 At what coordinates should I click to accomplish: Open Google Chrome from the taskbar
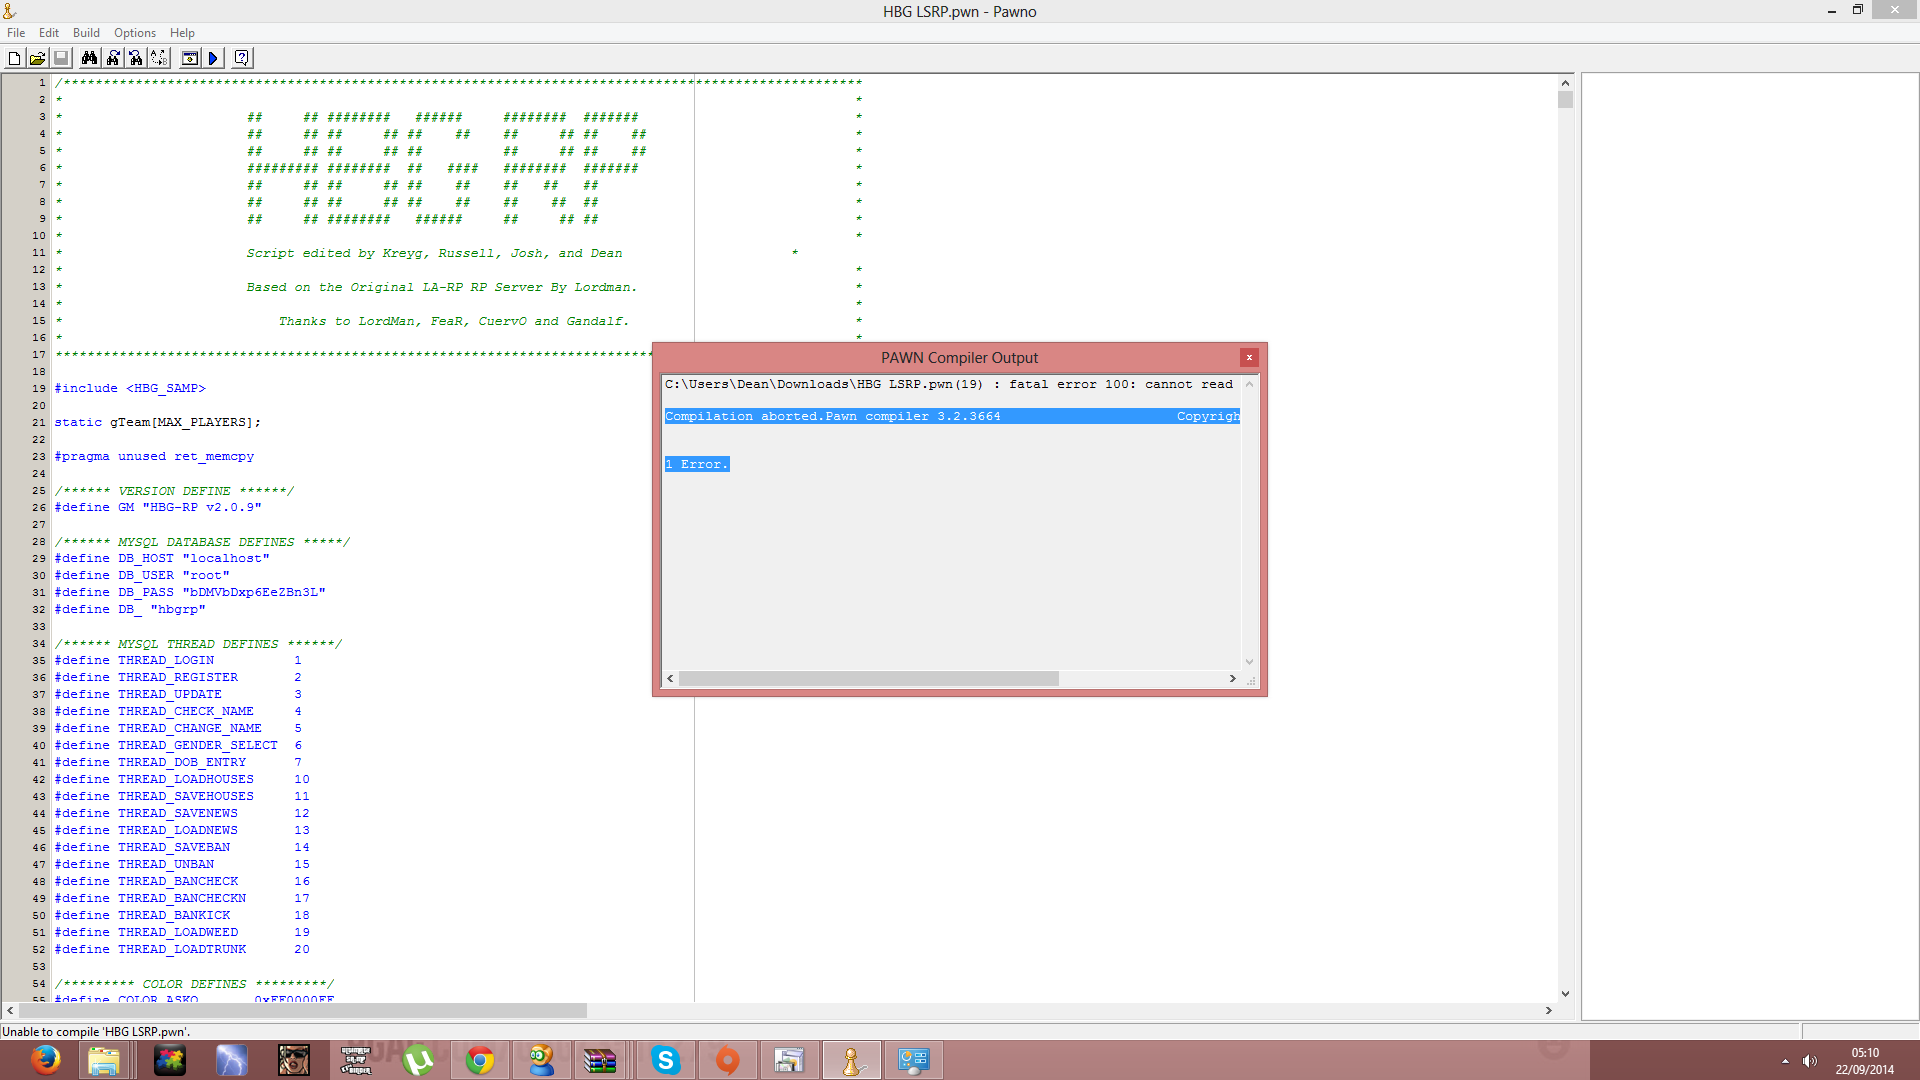[x=480, y=1060]
